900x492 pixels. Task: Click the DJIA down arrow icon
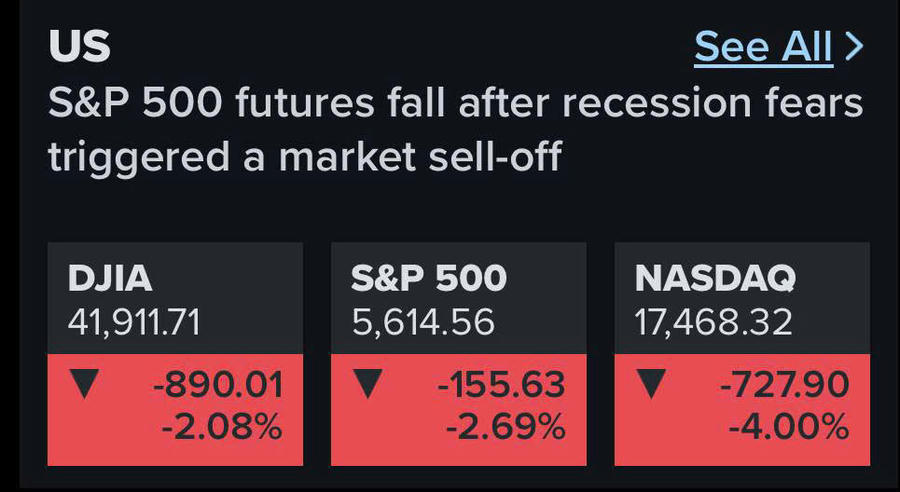[83, 385]
